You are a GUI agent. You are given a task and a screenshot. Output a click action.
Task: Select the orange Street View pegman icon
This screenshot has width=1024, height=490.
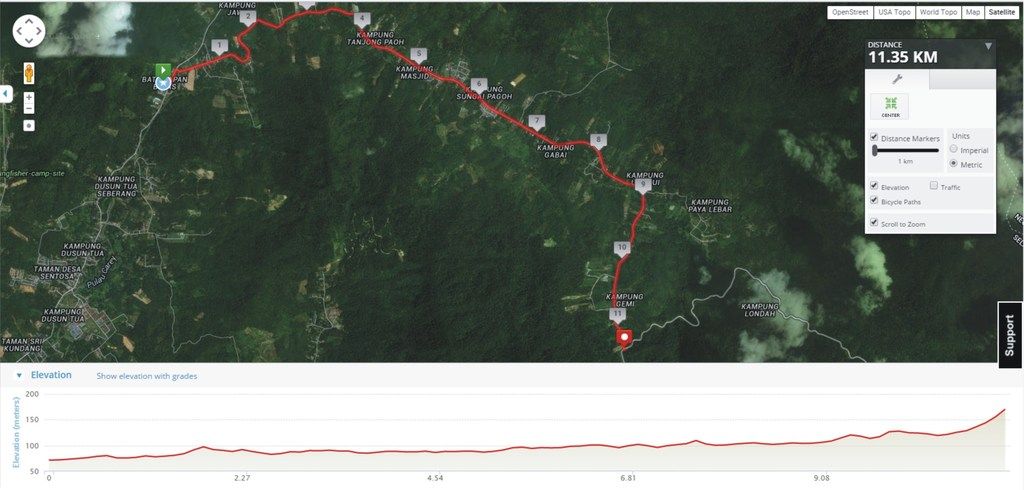point(29,73)
